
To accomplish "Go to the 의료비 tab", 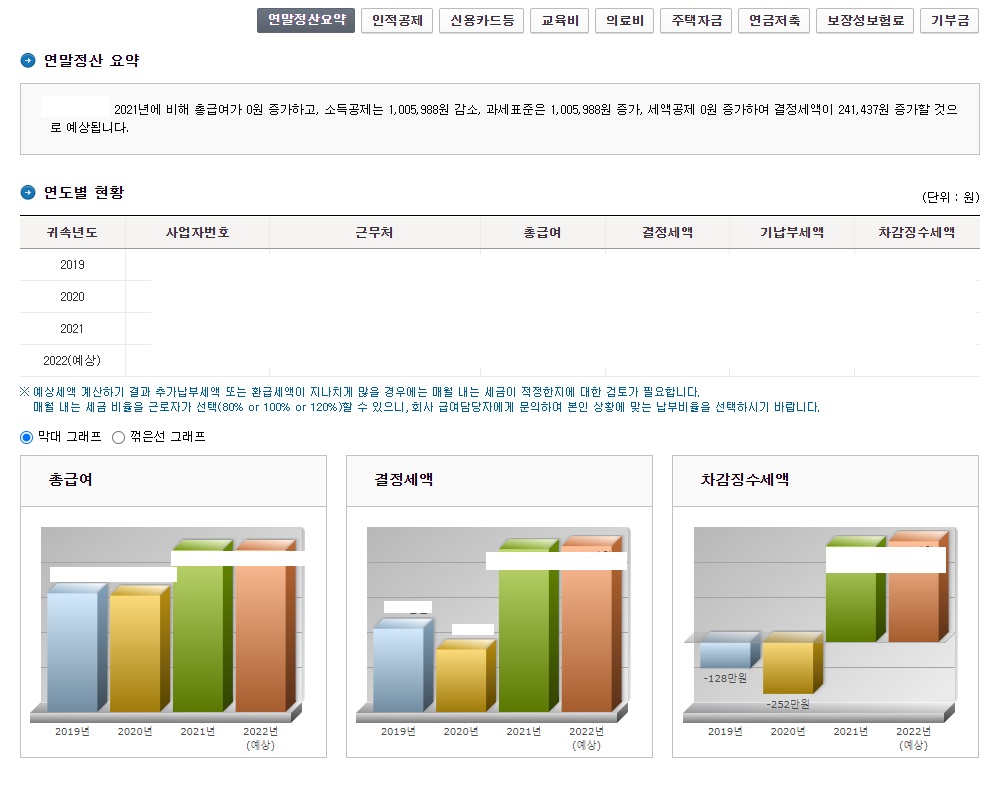I will (624, 20).
